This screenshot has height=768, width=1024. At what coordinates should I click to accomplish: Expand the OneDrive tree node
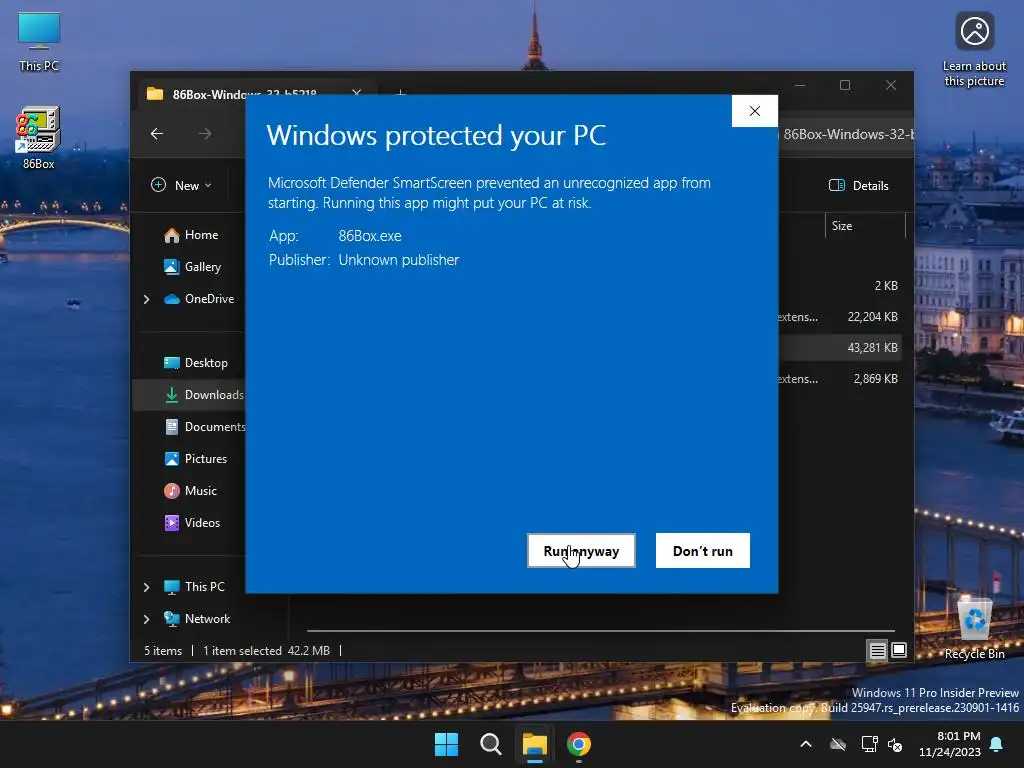coord(146,299)
